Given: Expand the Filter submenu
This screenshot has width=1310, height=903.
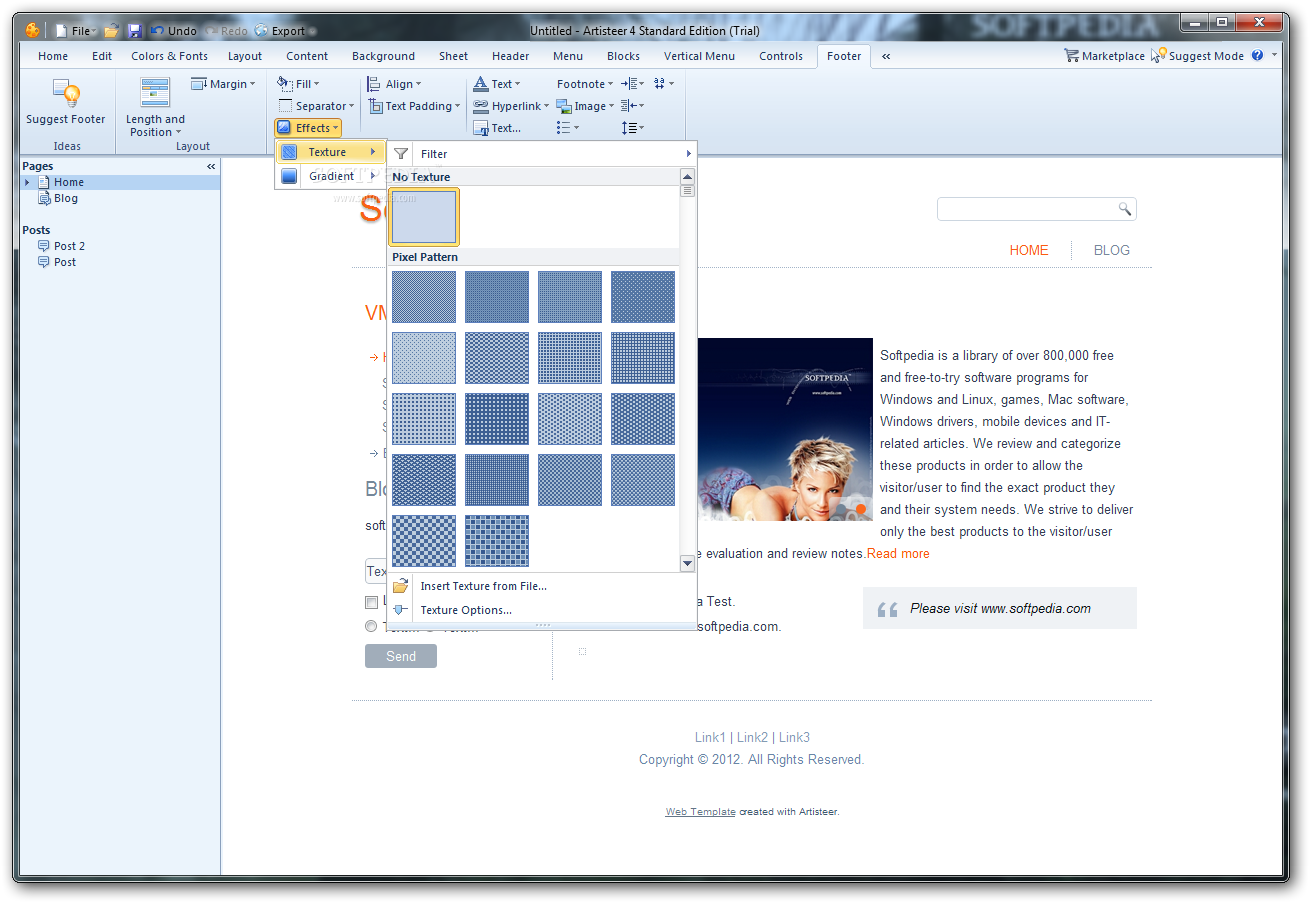Looking at the screenshot, I should point(541,154).
